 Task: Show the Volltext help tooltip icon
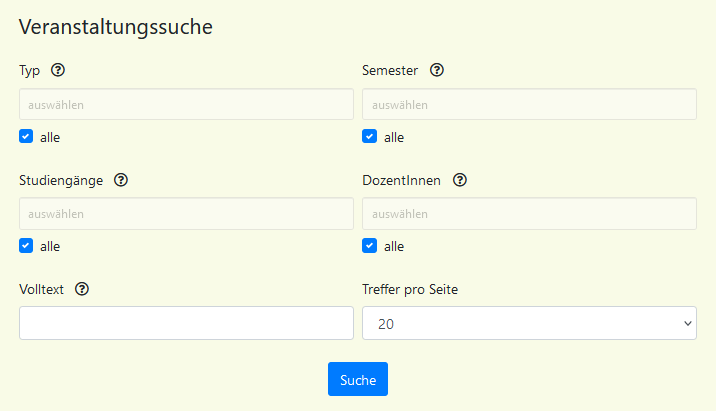click(x=82, y=289)
